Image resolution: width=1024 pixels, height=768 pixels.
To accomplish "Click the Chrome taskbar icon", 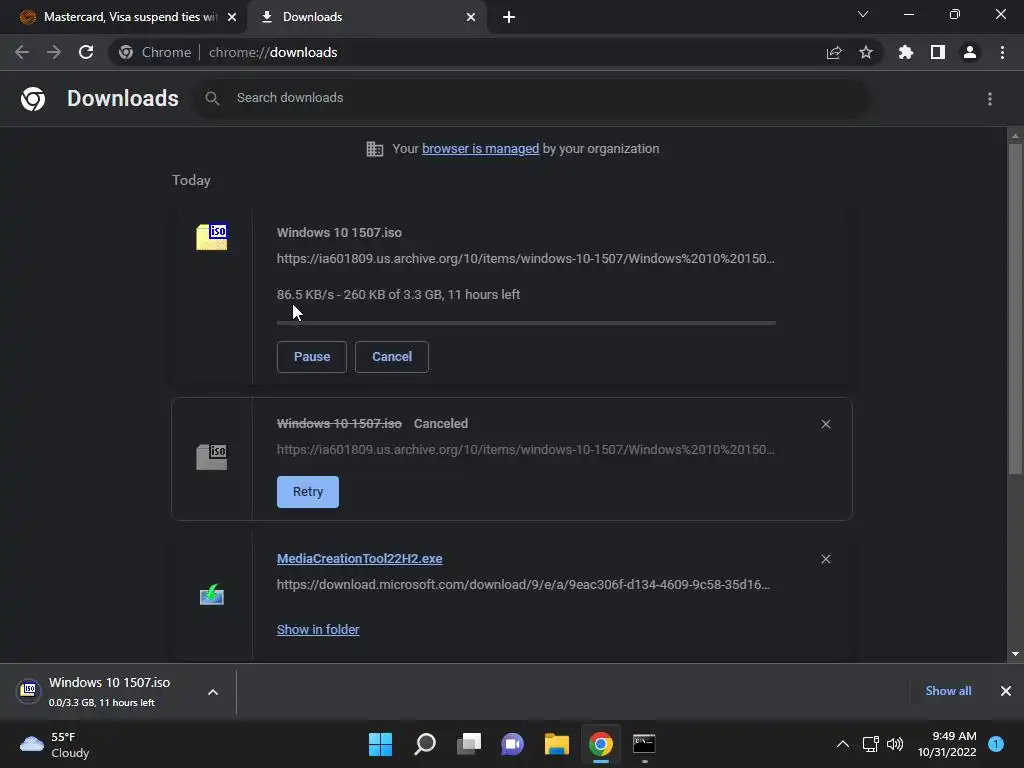I will pos(601,744).
